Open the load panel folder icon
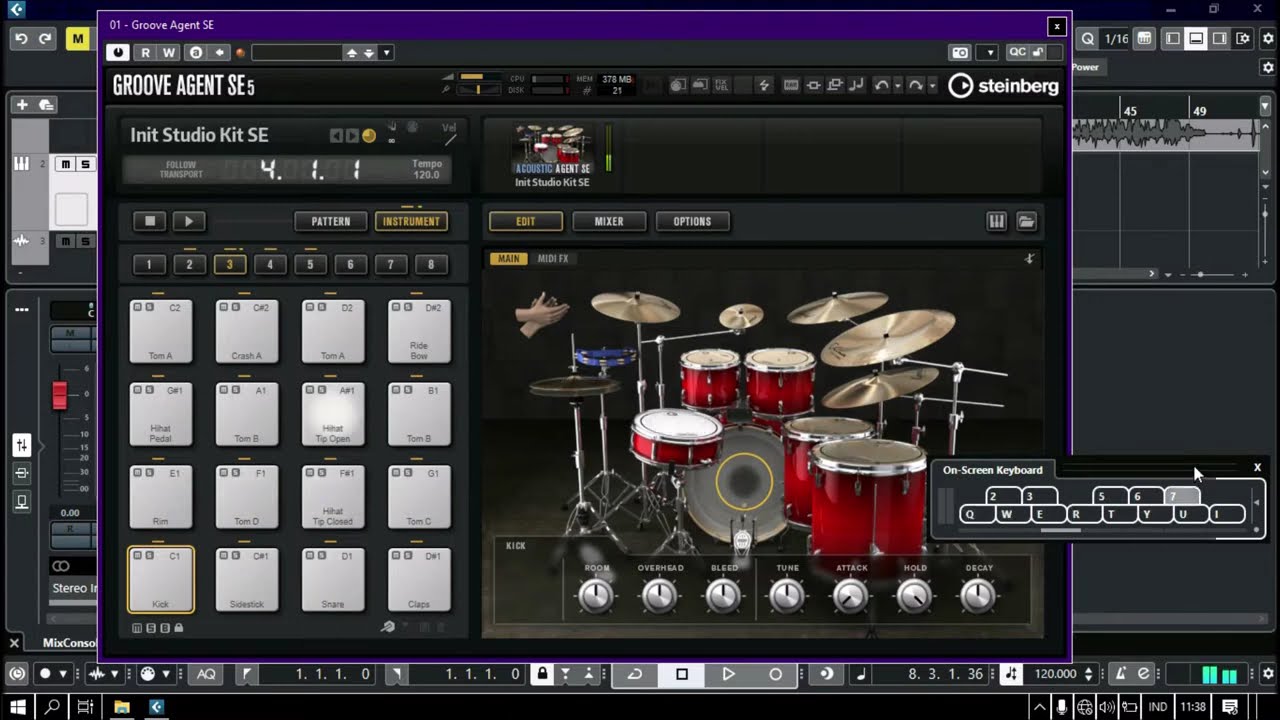Viewport: 1280px width, 720px height. coord(1026,221)
